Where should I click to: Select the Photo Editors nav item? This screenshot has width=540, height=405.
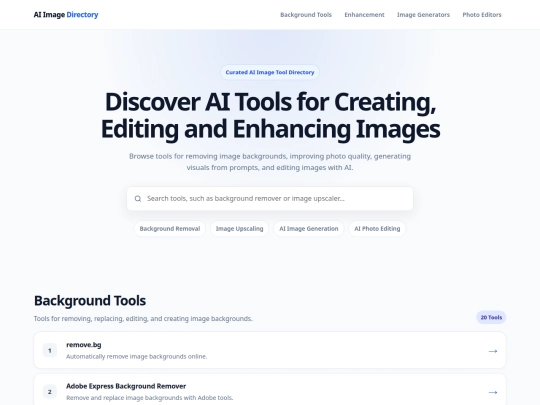(x=482, y=15)
